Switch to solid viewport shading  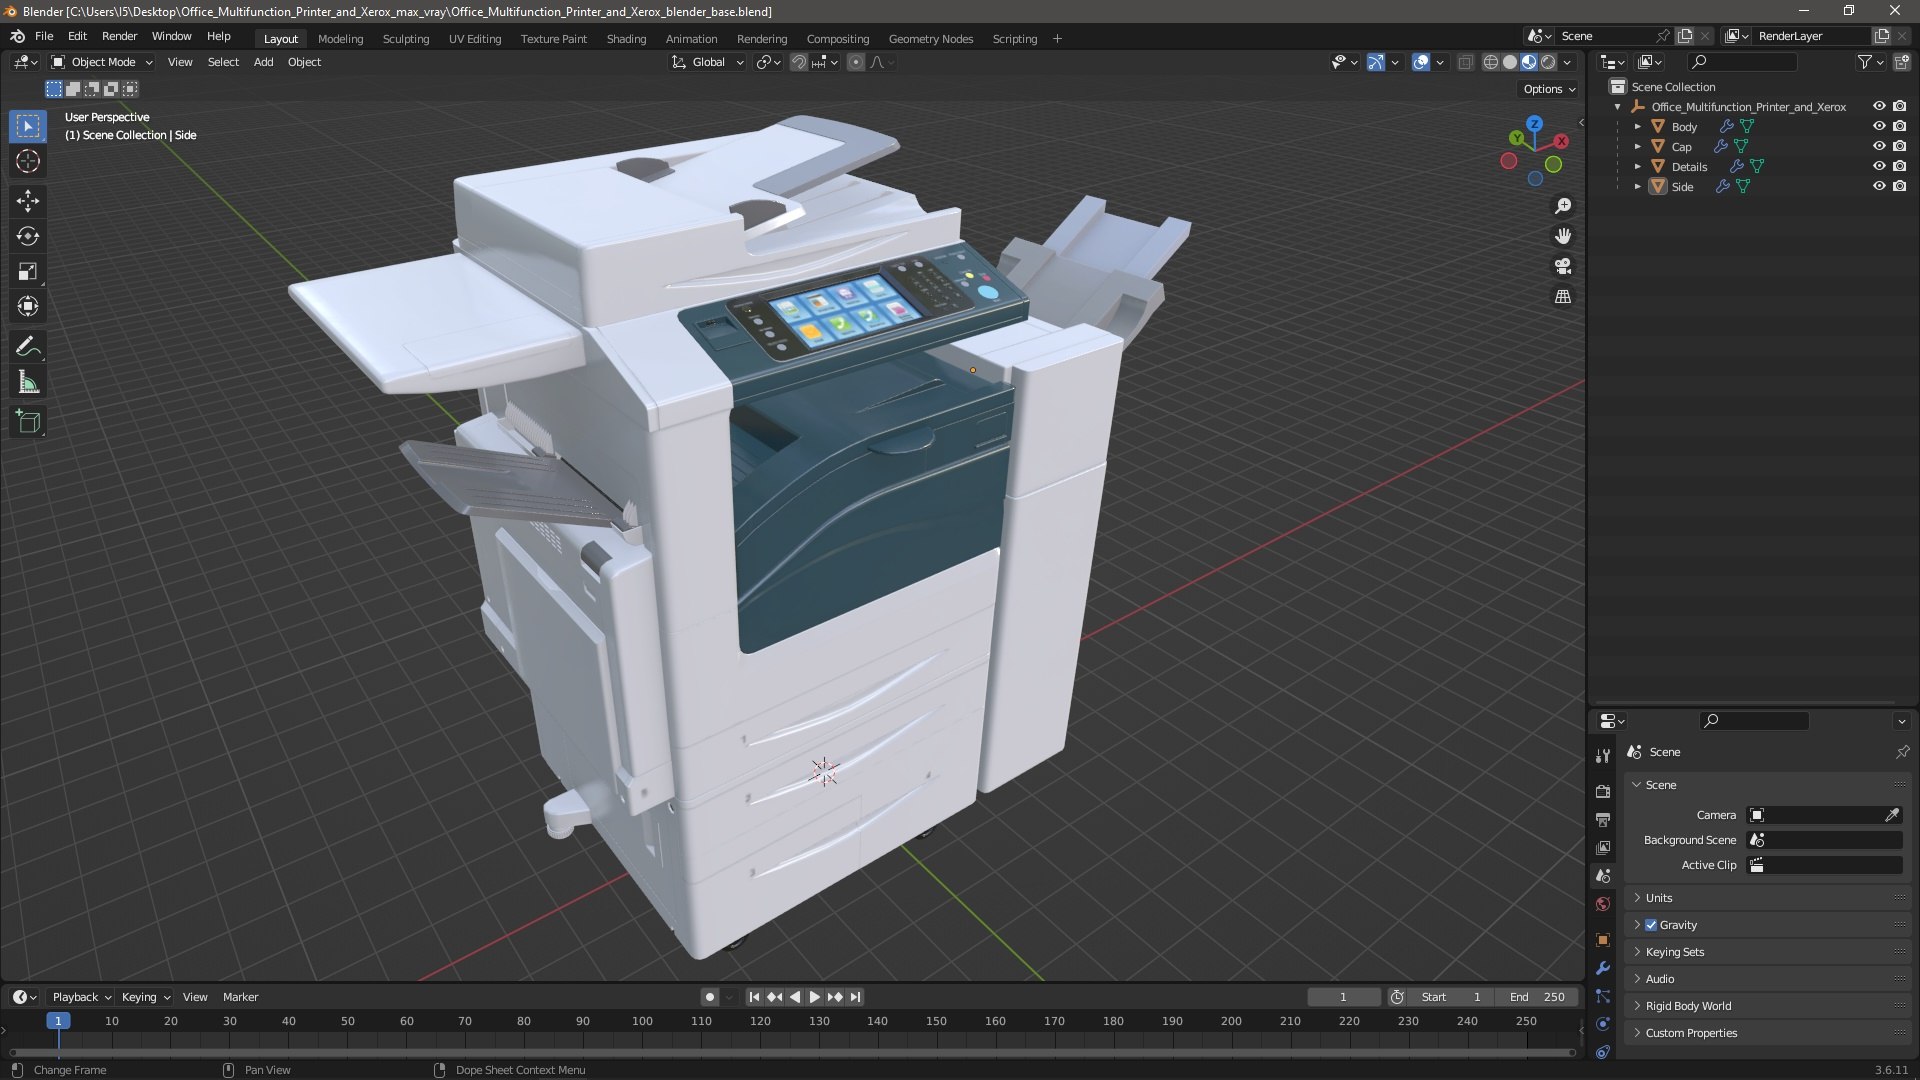pos(1510,62)
